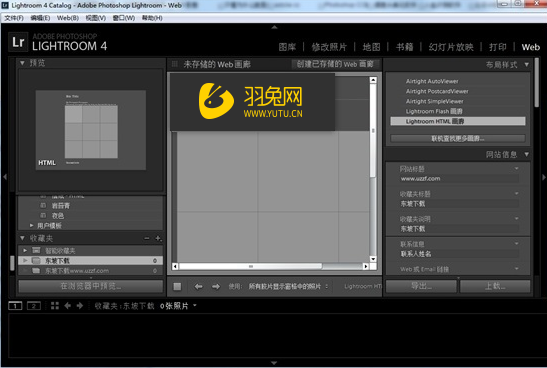Switch to the 书籍 module

click(405, 47)
